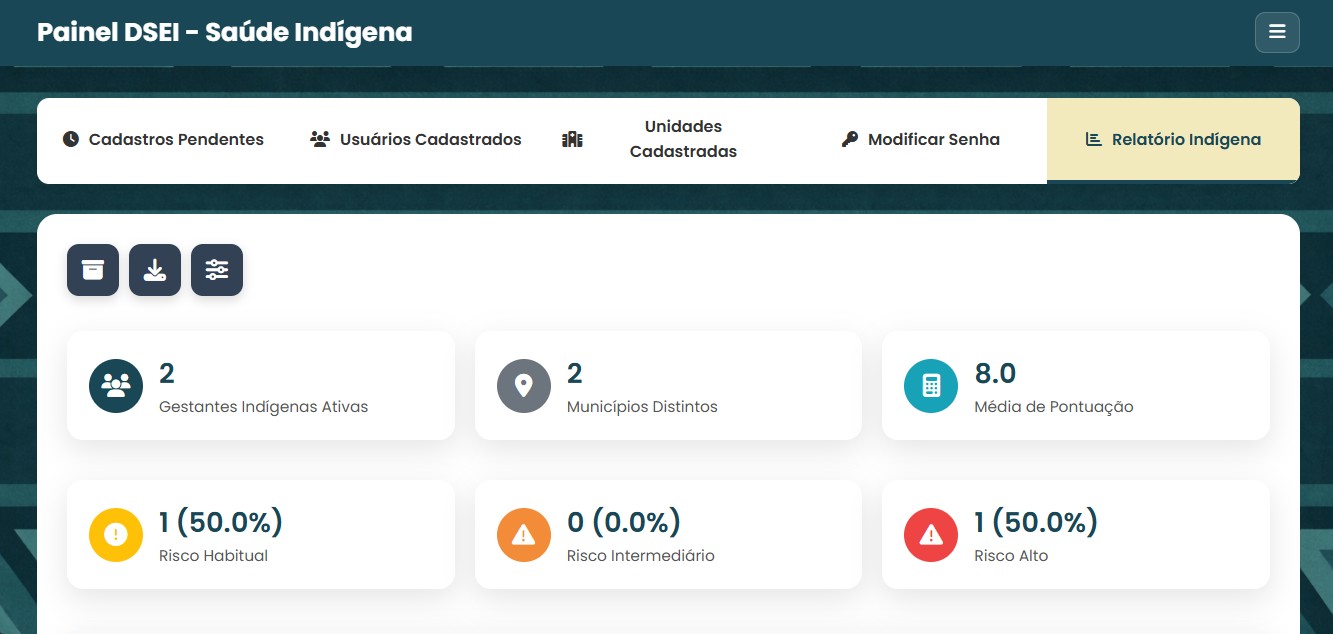Viewport: 1333px width, 634px height.
Task: Switch to the Cadastros Pendentes tab
Action: [163, 140]
